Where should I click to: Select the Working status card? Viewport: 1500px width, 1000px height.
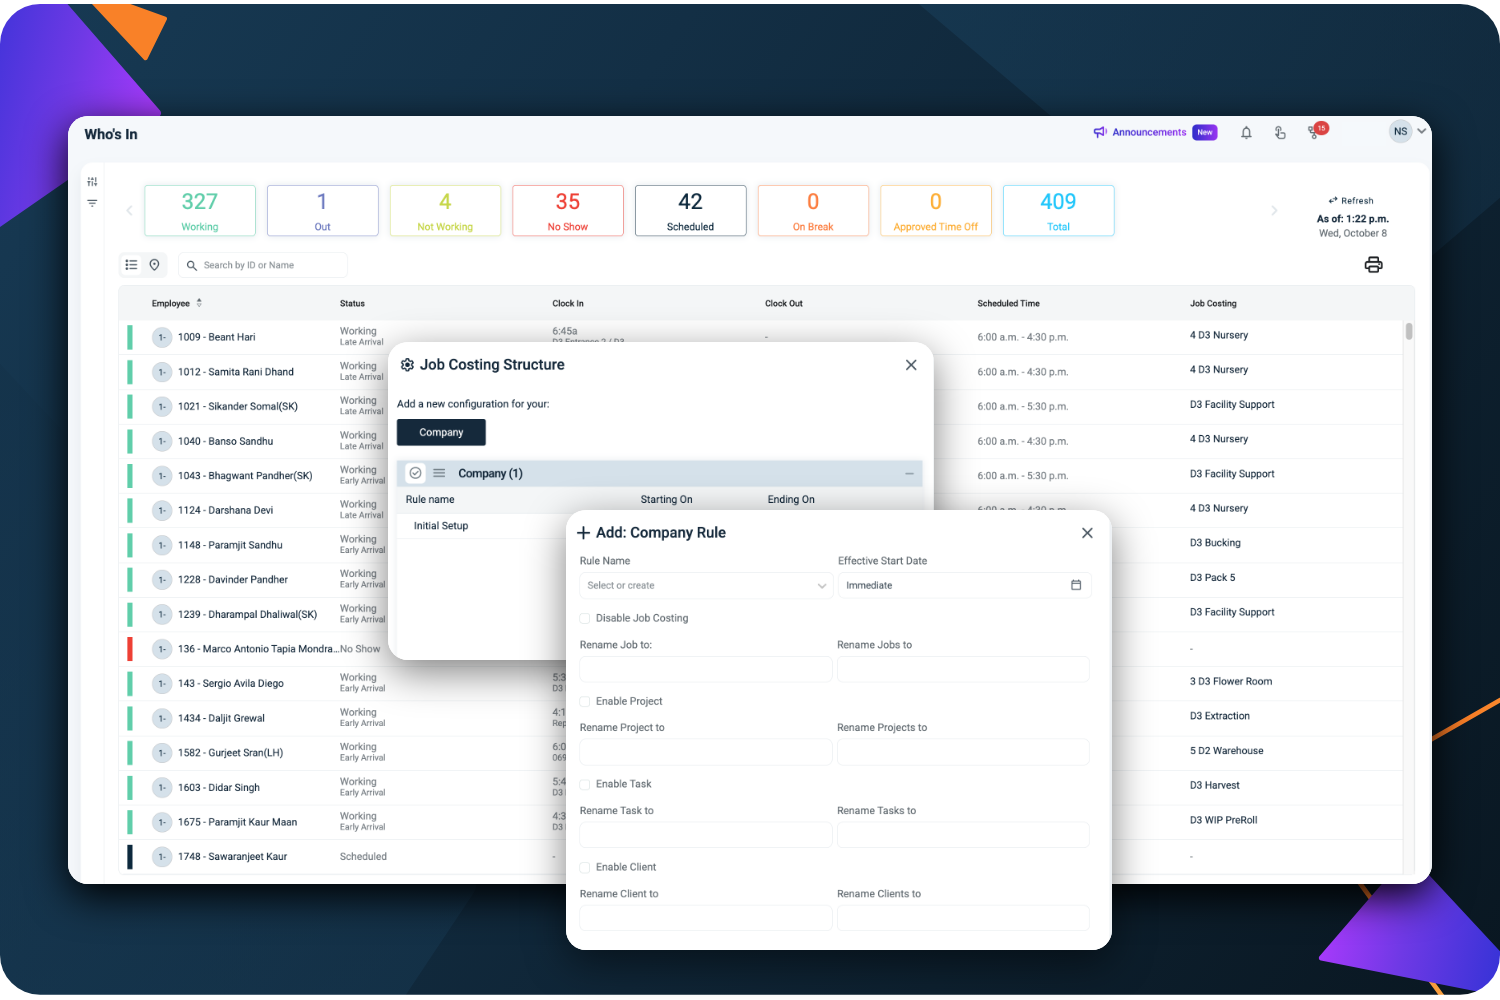[200, 210]
